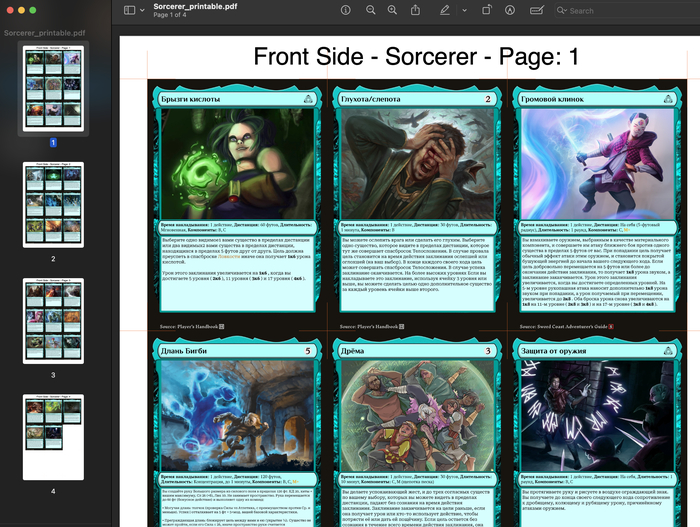Click the Rotate page icon

point(487,10)
